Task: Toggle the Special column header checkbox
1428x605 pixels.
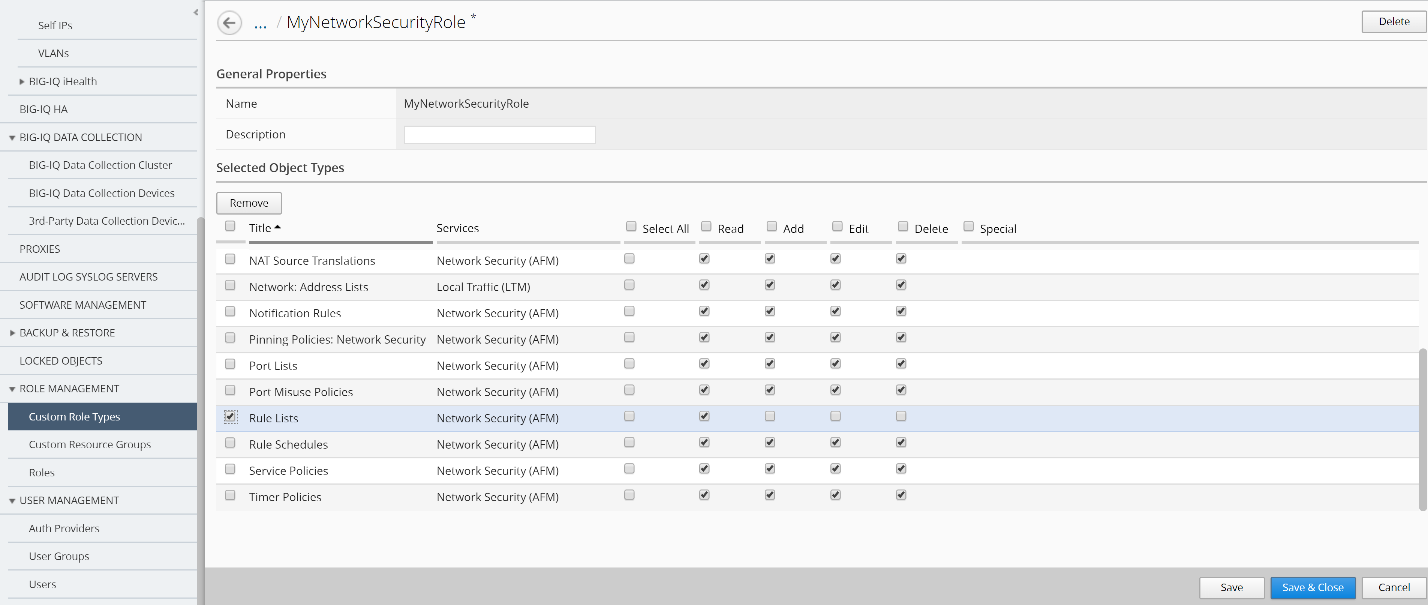Action: click(x=968, y=227)
